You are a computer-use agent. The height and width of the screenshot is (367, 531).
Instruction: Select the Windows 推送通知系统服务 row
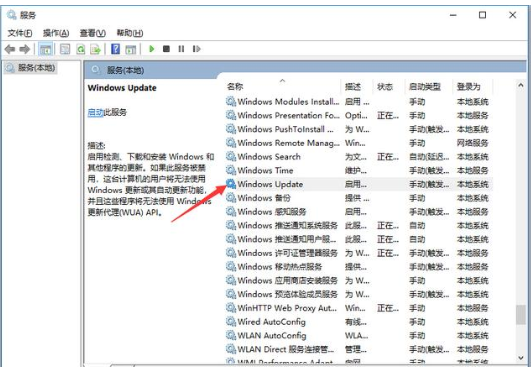(359, 225)
